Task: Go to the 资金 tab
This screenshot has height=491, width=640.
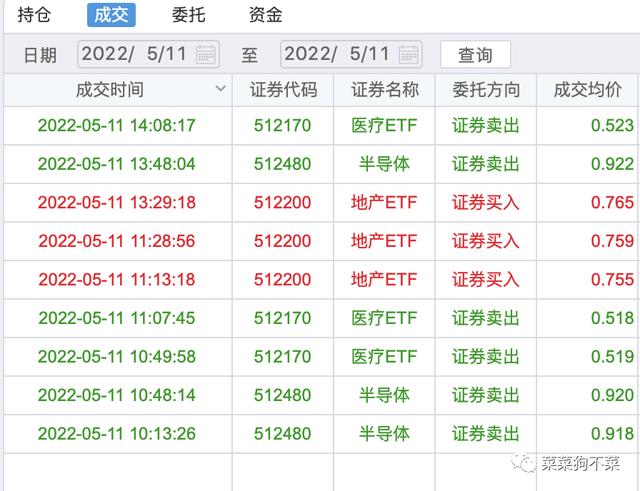Action: point(265,15)
